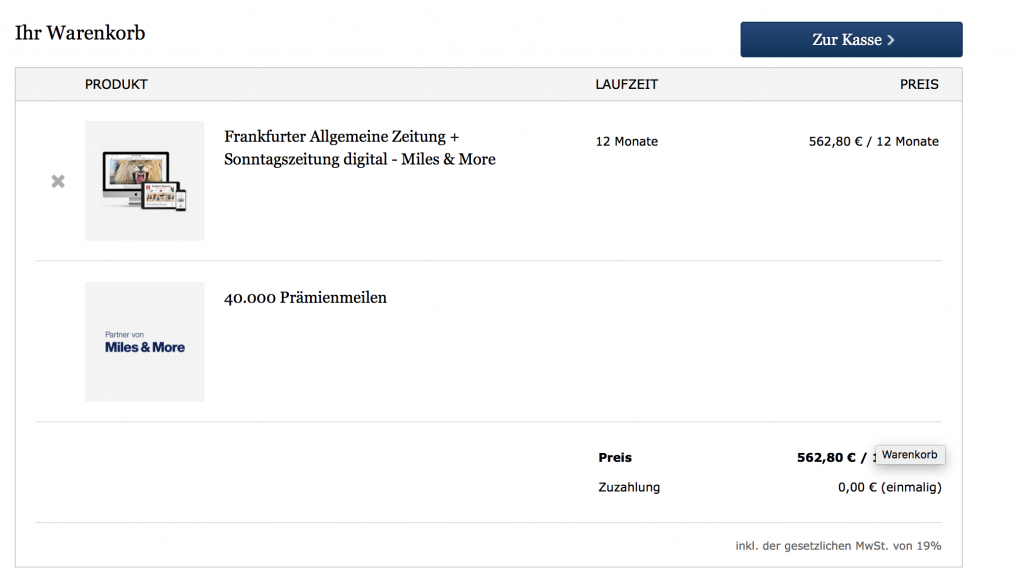1024x572 pixels.
Task: Click the PRODUKT column header
Action: tap(116, 85)
